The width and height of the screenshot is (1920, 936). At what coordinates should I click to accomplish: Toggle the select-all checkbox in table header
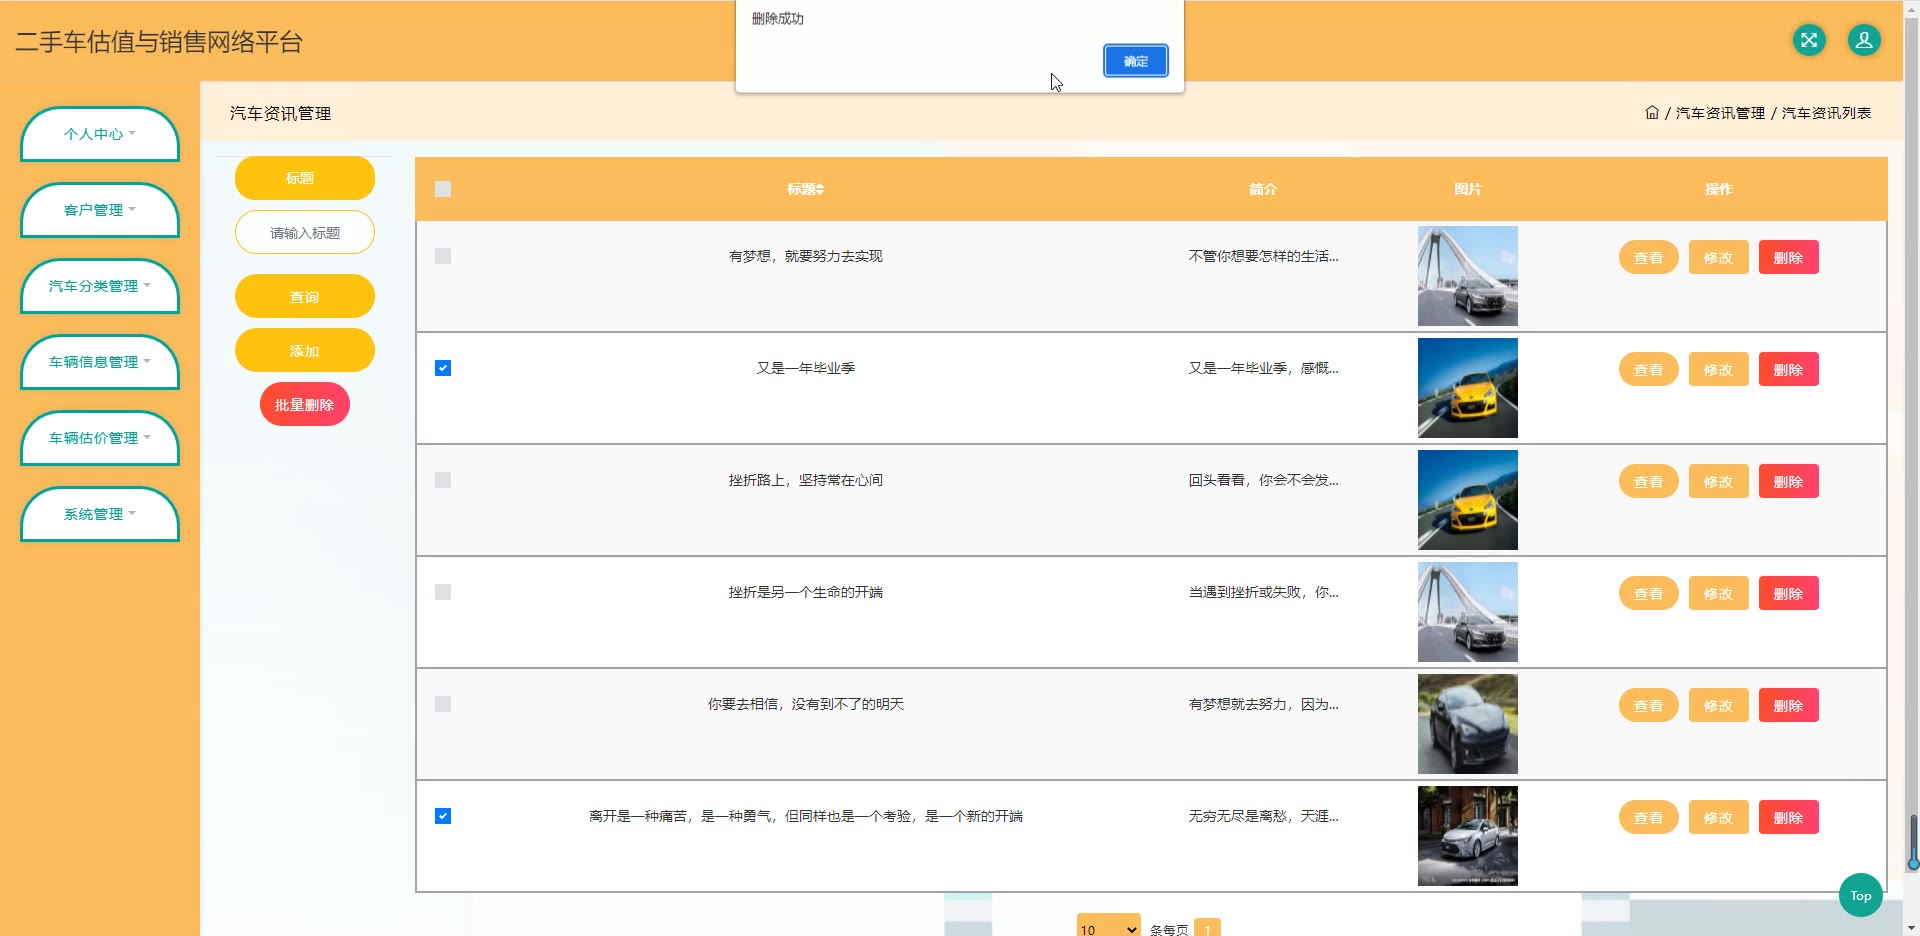coord(443,189)
